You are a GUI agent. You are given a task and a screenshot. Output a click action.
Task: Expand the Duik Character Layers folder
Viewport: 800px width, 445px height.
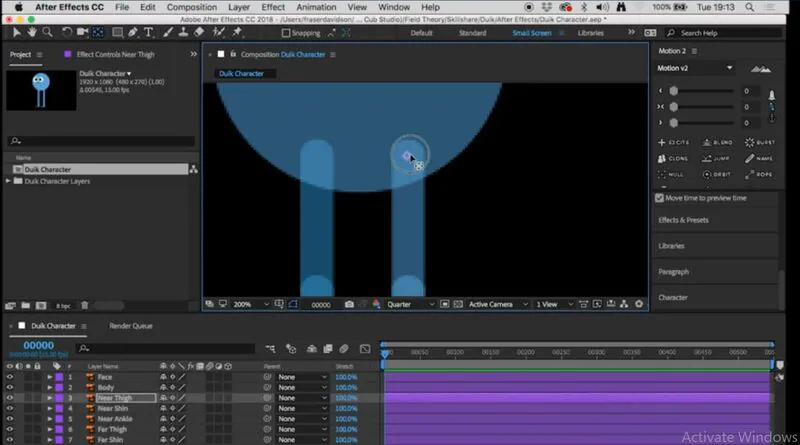tap(8, 181)
